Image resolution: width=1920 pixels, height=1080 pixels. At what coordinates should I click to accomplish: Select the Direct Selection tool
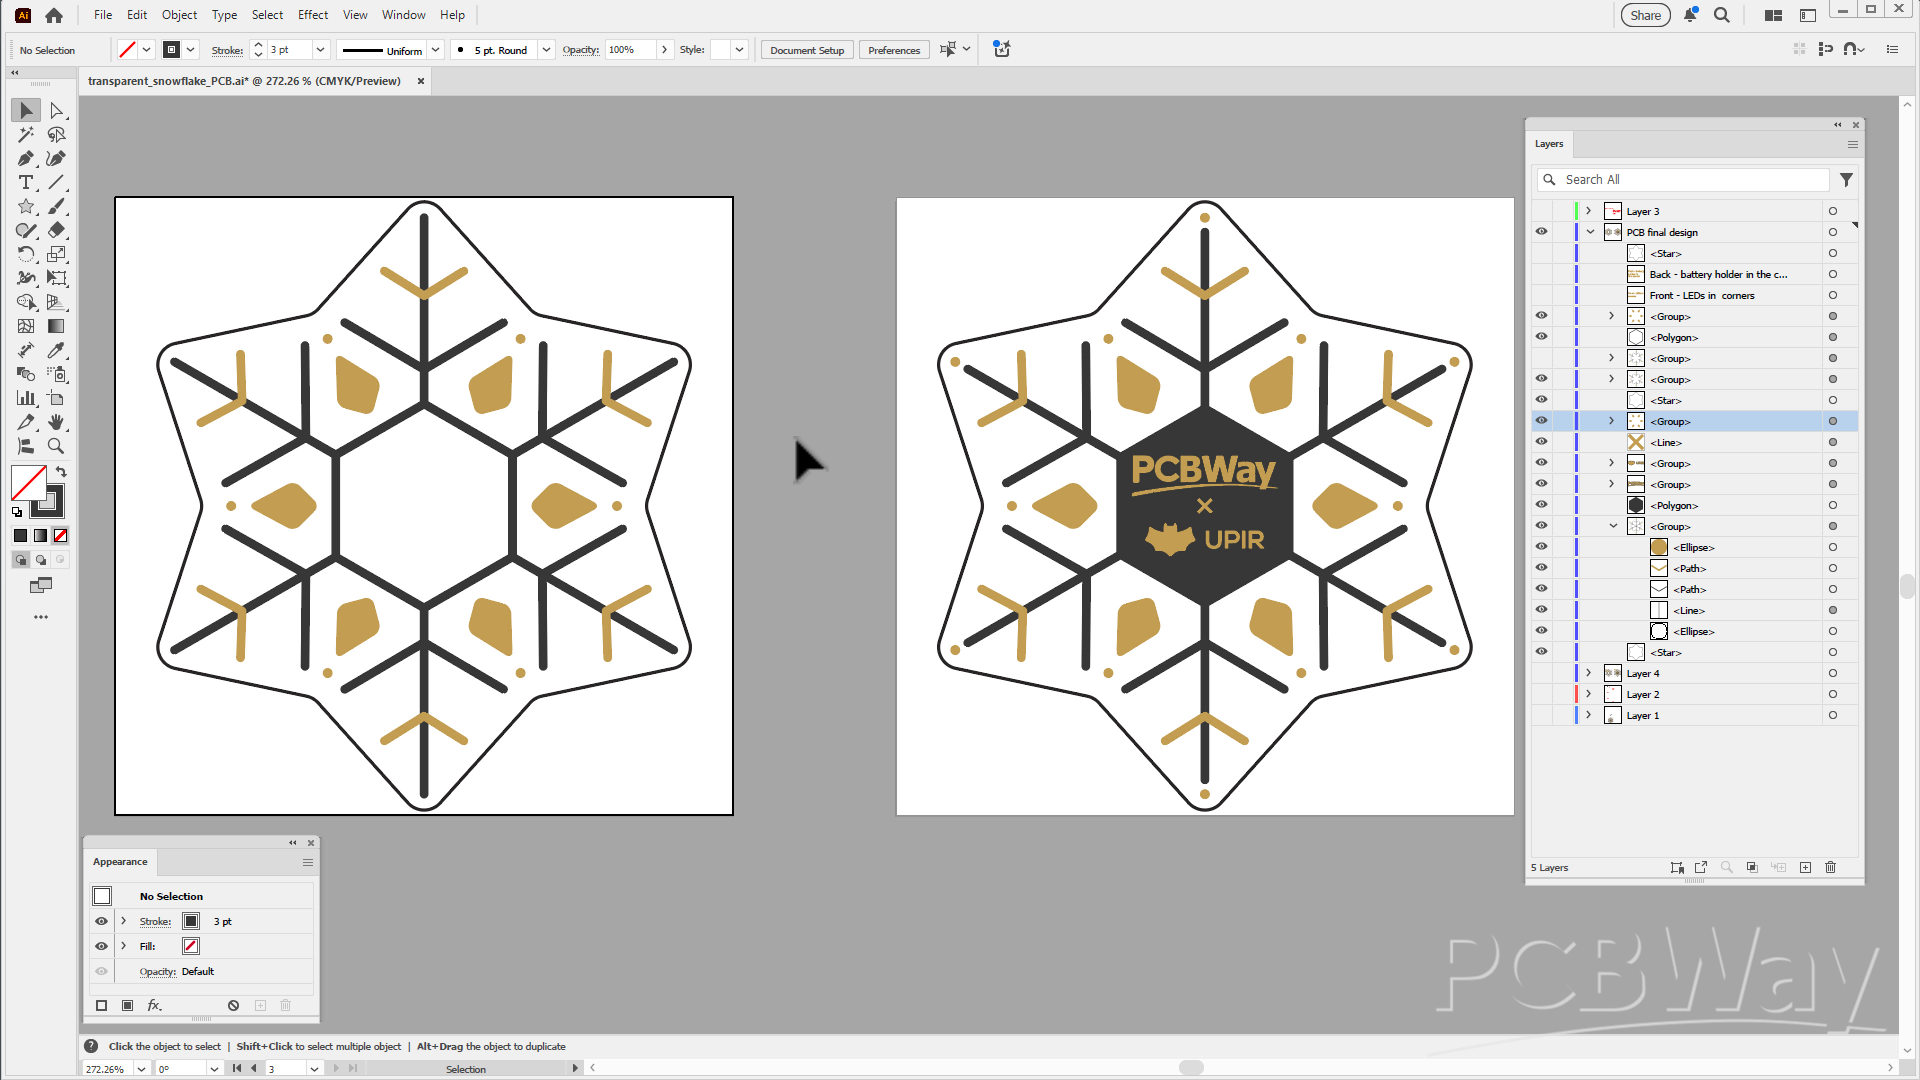tap(56, 111)
